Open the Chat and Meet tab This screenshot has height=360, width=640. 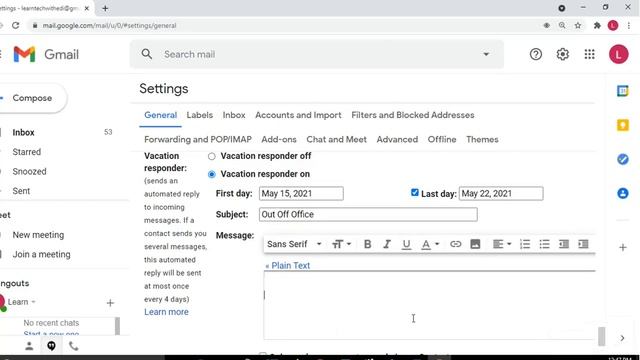(x=336, y=140)
